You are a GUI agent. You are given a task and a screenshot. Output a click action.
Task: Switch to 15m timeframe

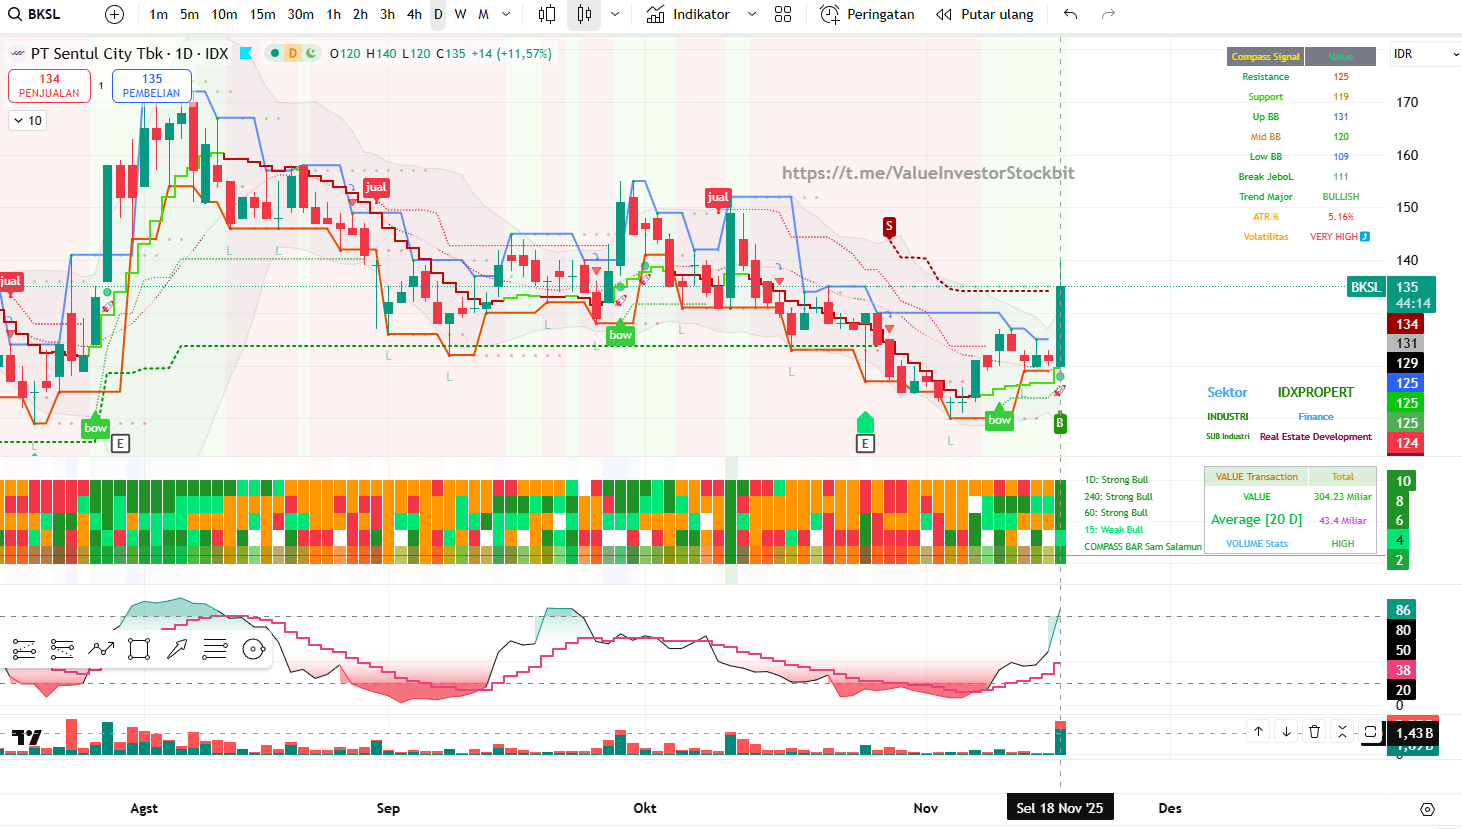(x=262, y=14)
